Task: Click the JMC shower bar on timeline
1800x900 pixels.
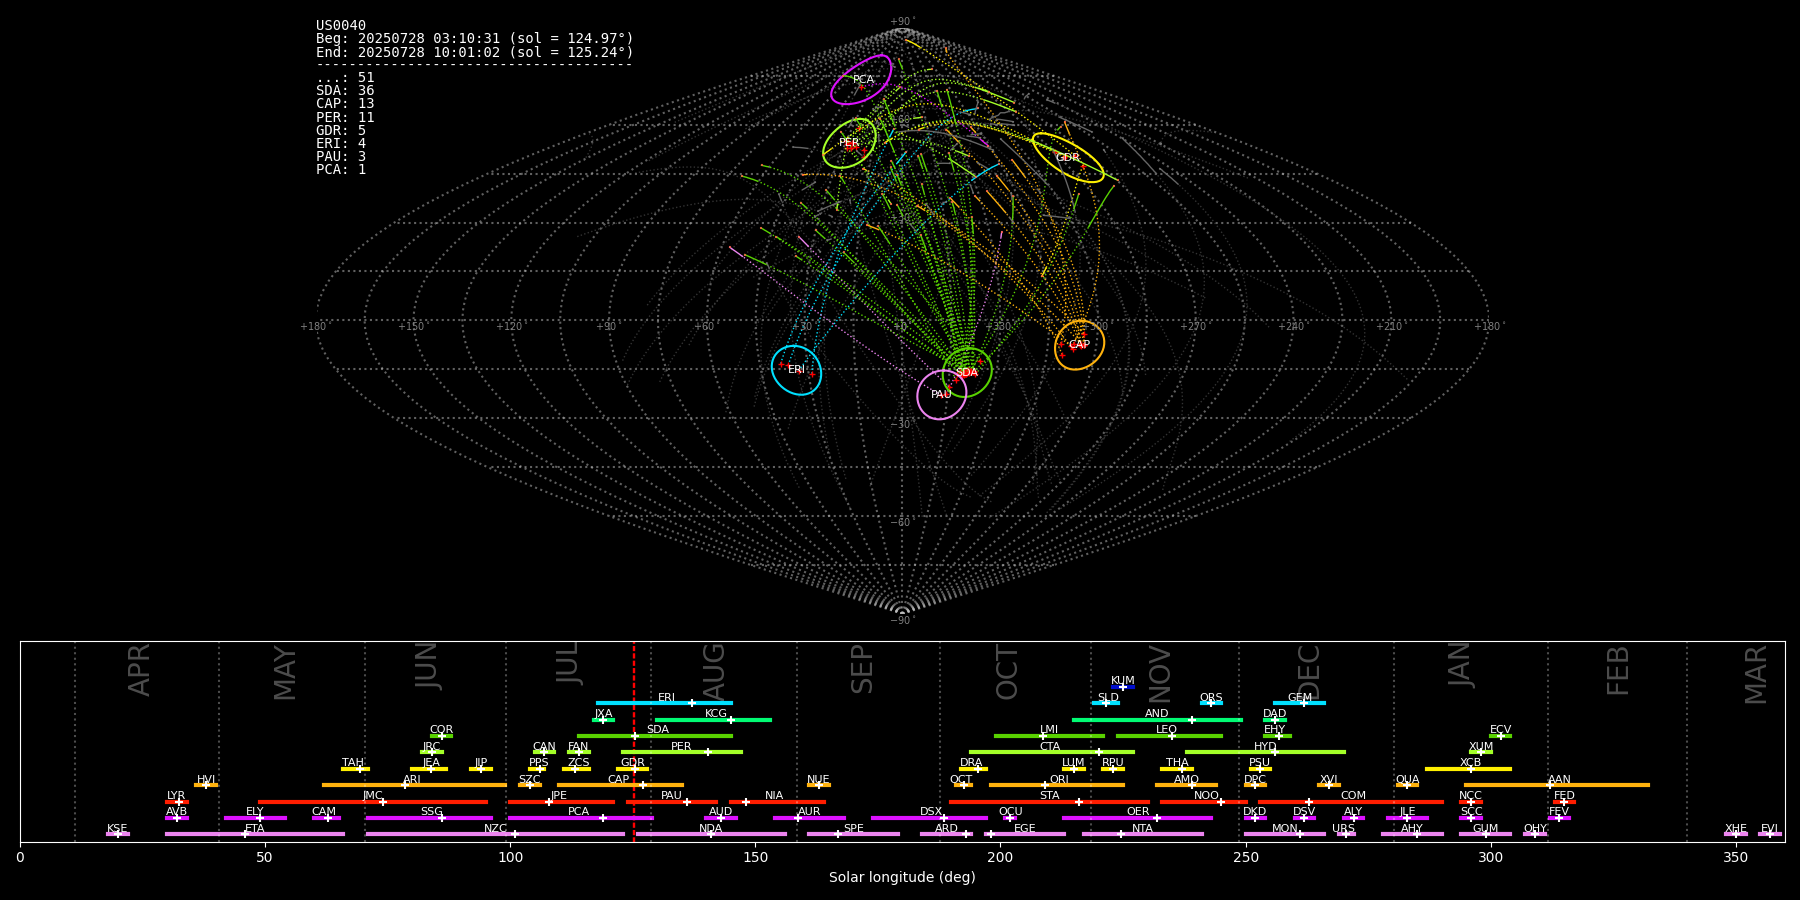Action: [x=373, y=802]
